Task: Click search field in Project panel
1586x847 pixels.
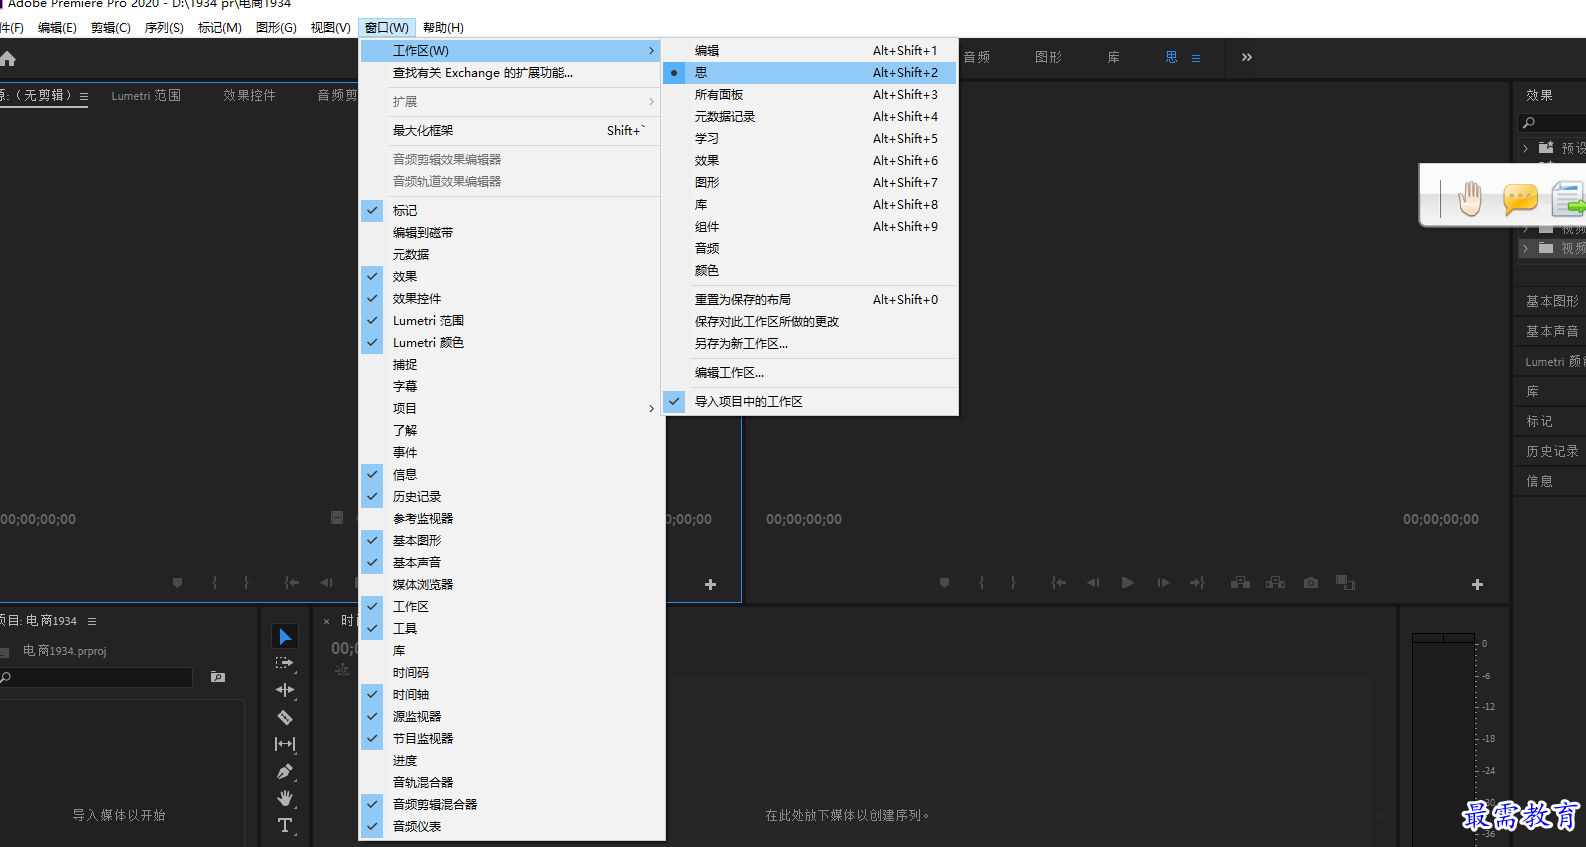Action: coord(96,677)
